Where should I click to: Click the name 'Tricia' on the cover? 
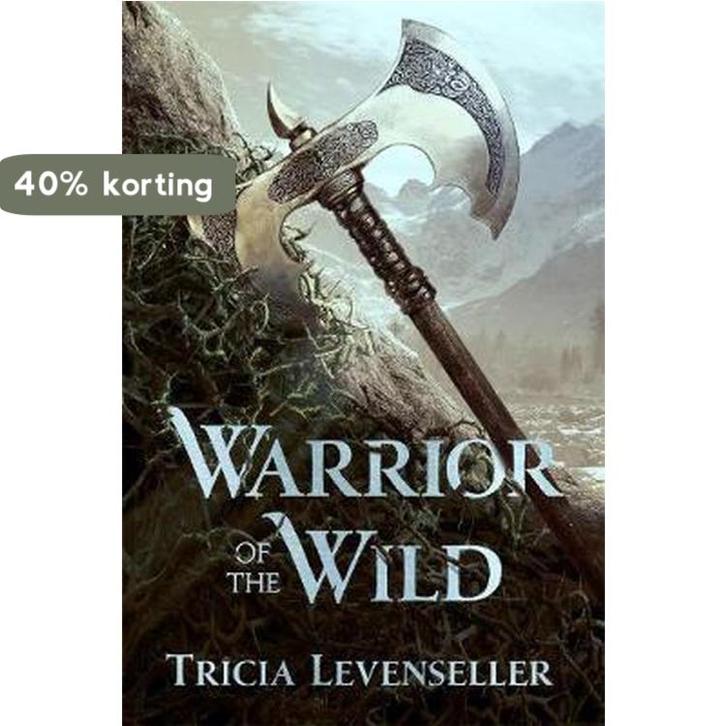231,671
